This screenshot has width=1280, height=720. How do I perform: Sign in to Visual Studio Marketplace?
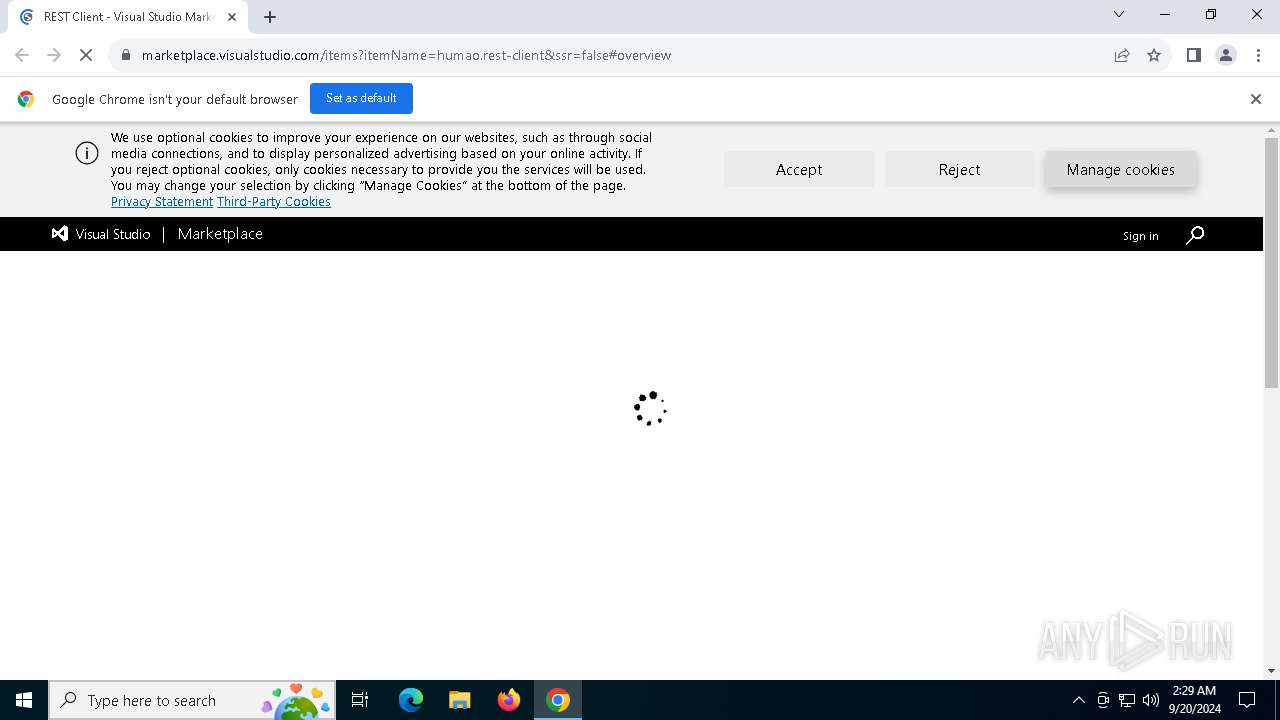click(1140, 236)
